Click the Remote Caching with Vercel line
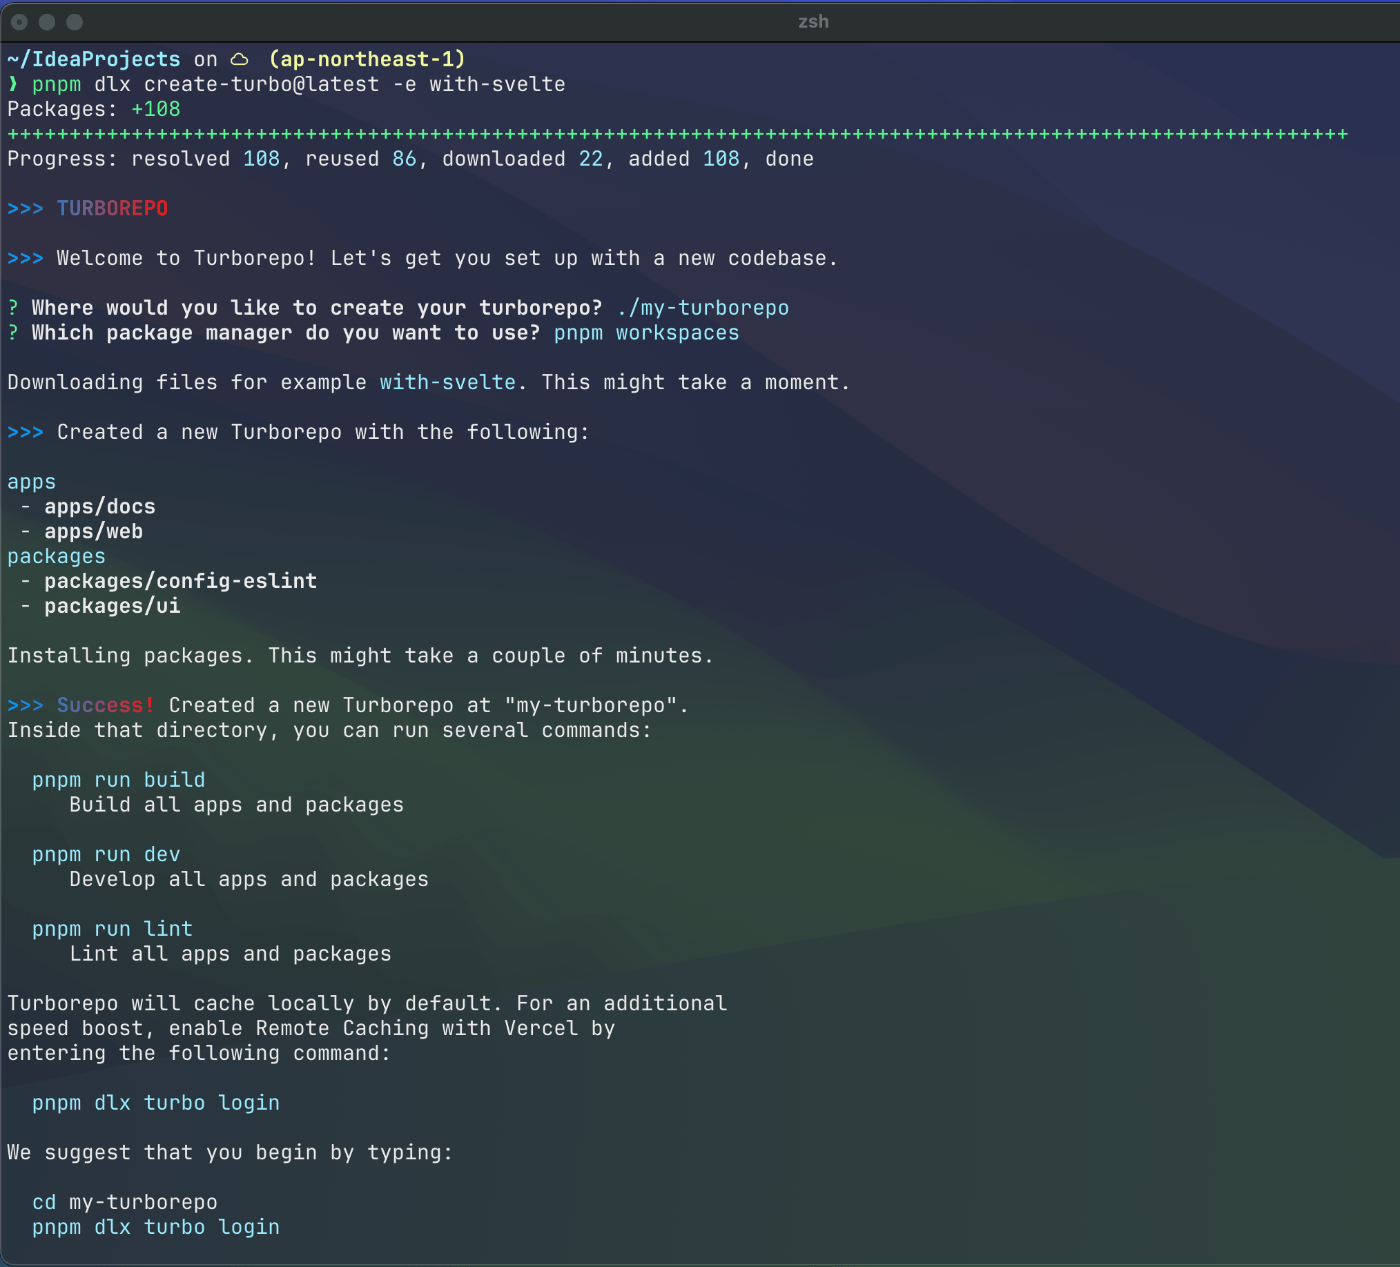Image resolution: width=1400 pixels, height=1267 pixels. [x=311, y=1028]
